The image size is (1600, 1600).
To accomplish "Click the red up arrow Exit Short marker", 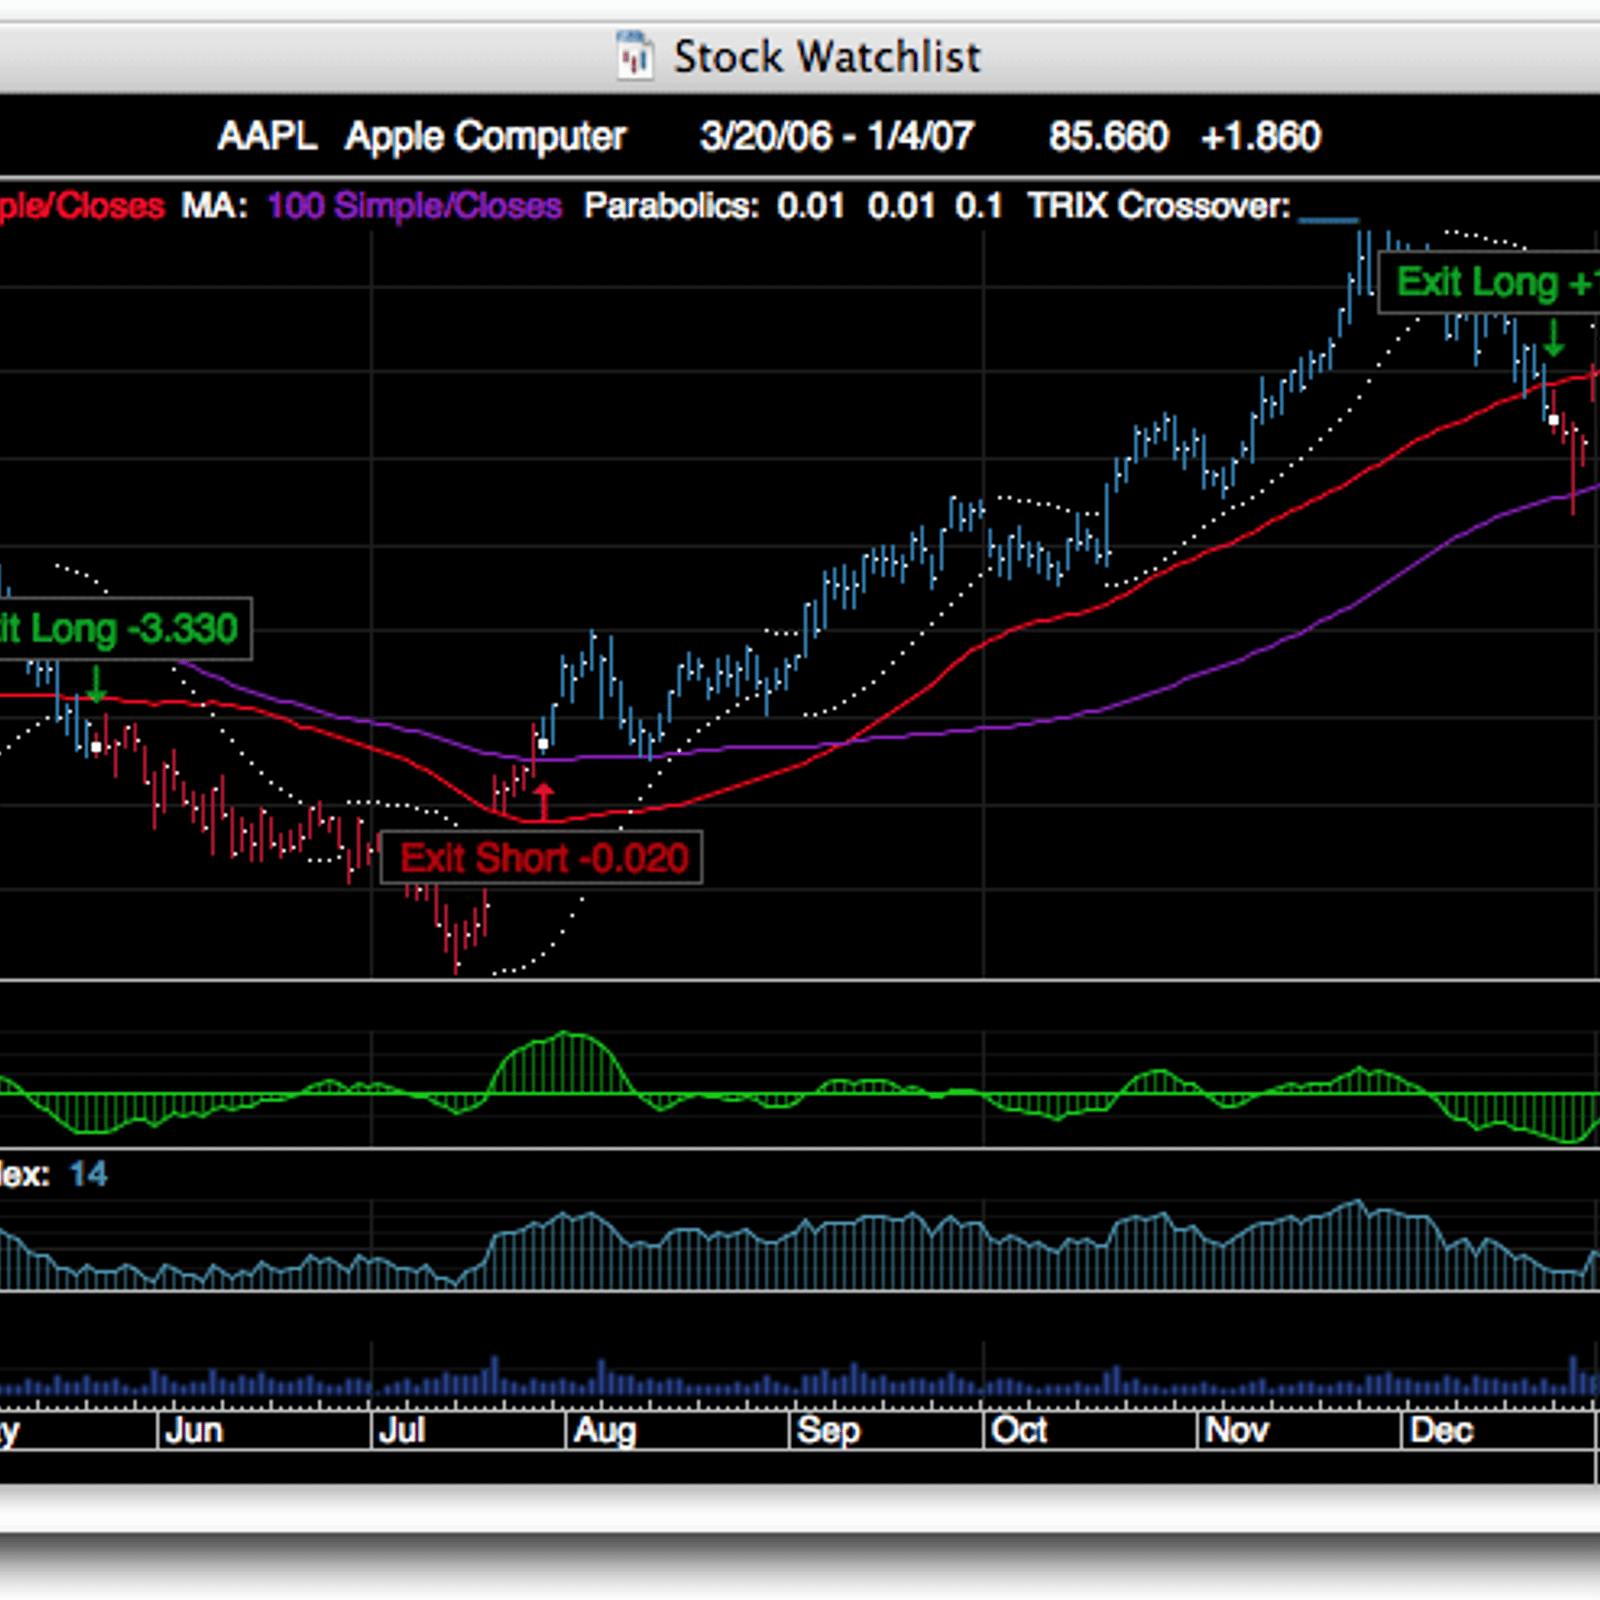I will [543, 801].
